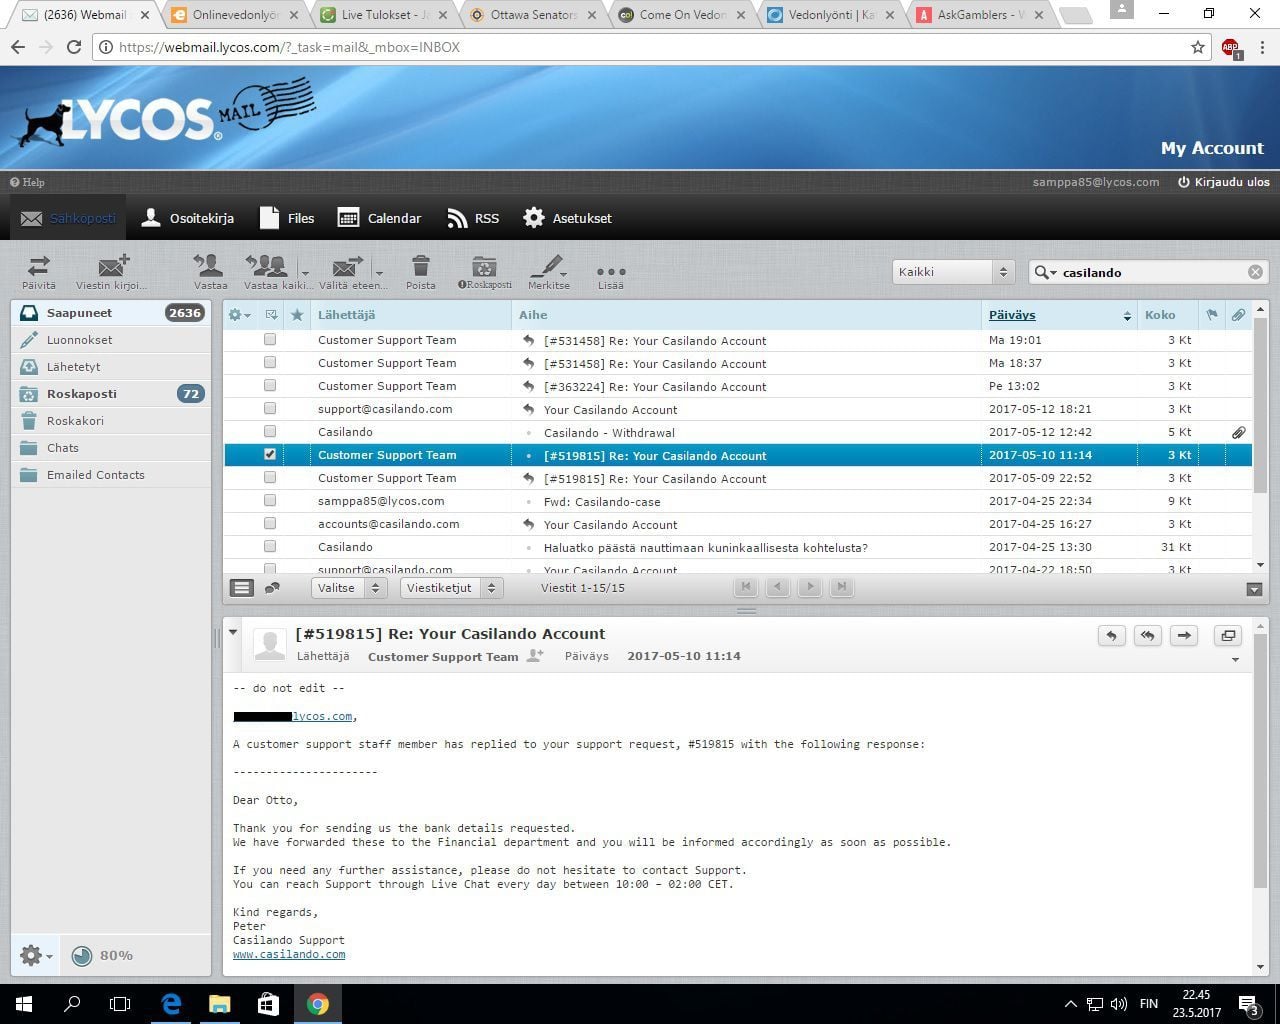Switch to list view icon in list footer
1280x1024 pixels.
point(242,588)
